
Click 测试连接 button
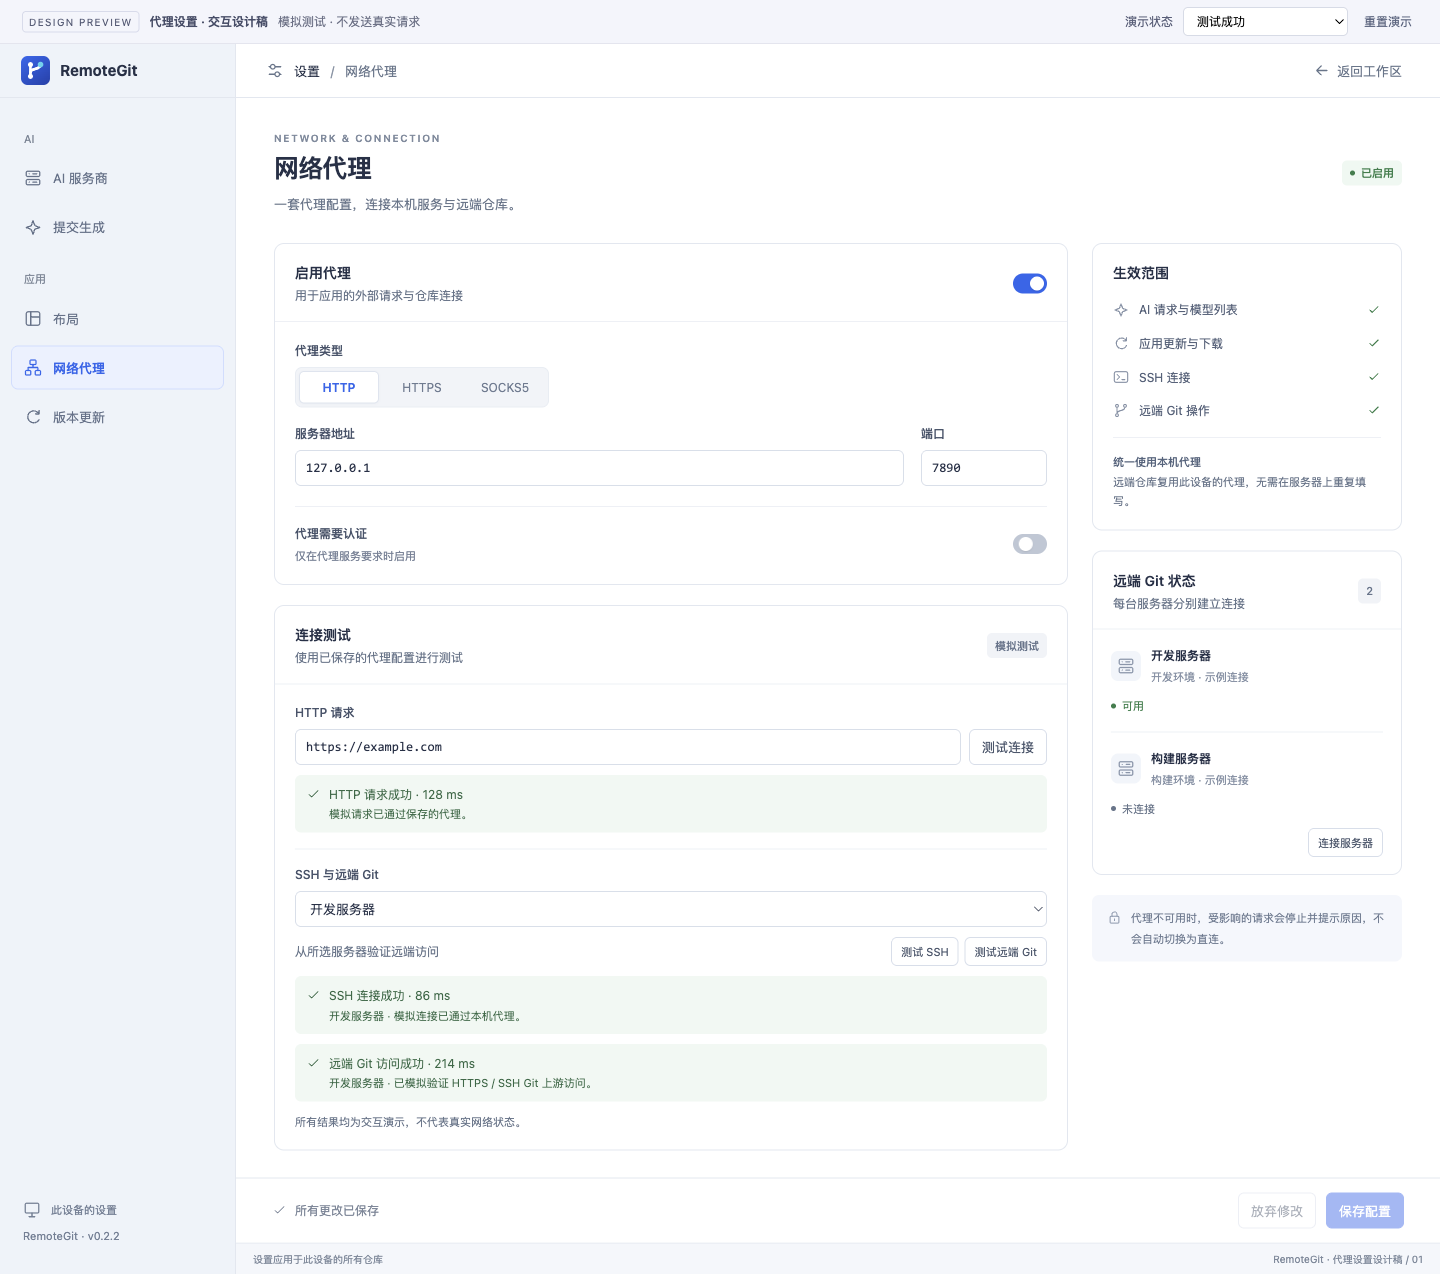[1008, 747]
